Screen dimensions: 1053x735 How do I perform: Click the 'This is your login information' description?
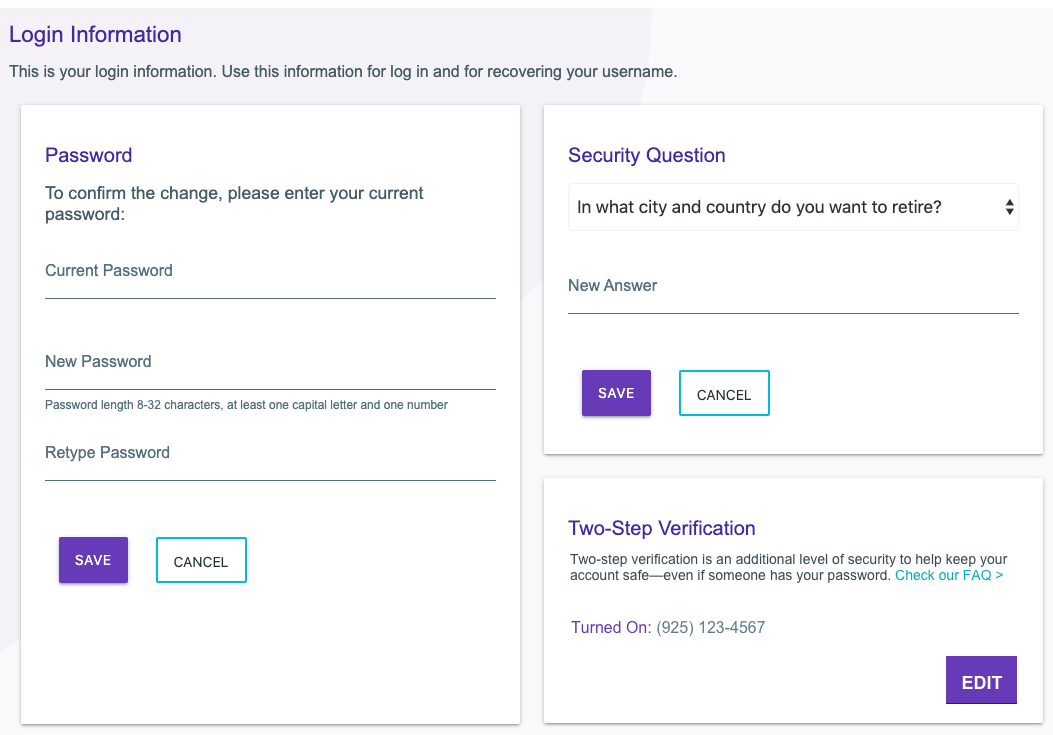point(343,72)
